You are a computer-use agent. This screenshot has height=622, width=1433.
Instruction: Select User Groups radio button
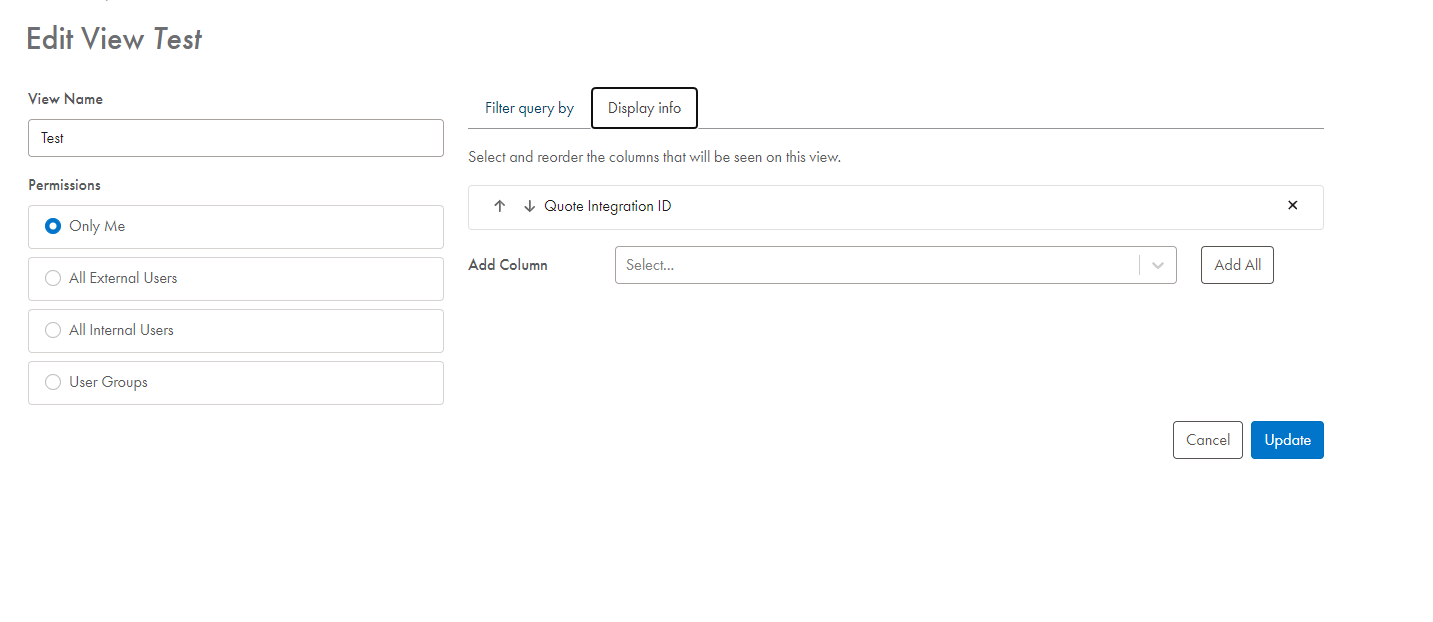pyautogui.click(x=54, y=382)
